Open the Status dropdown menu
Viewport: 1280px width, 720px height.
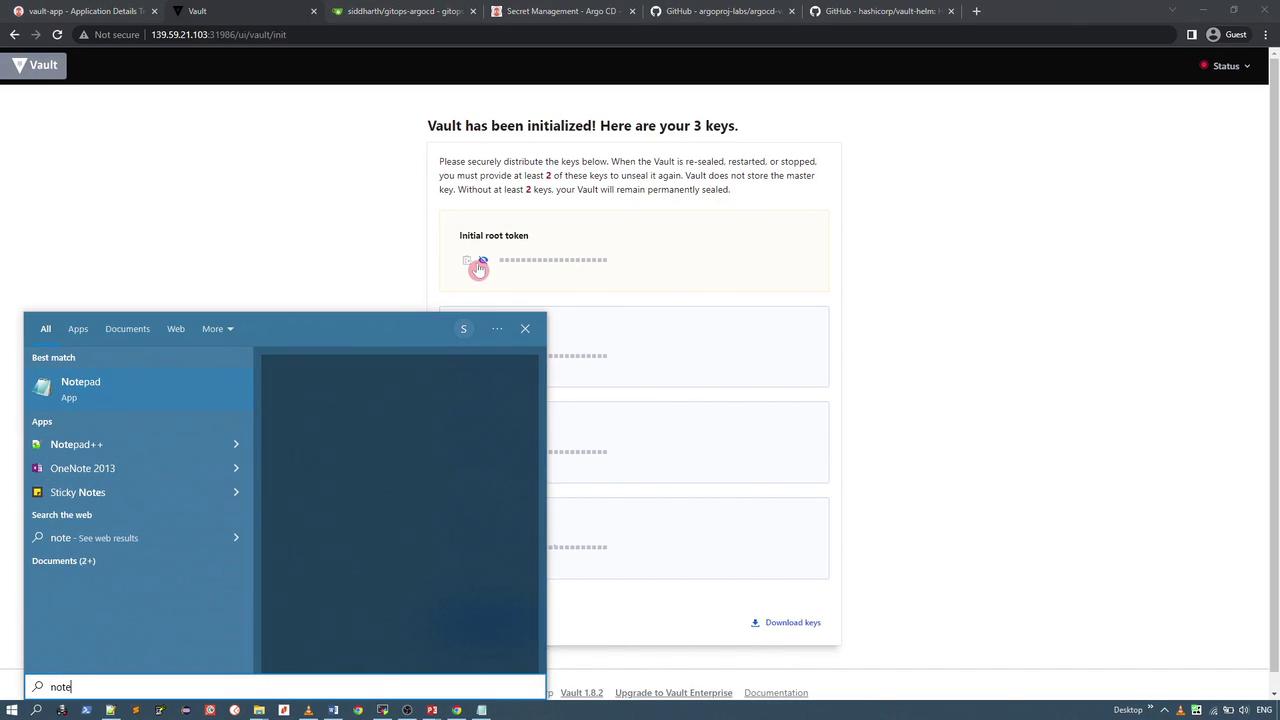click(x=1225, y=66)
